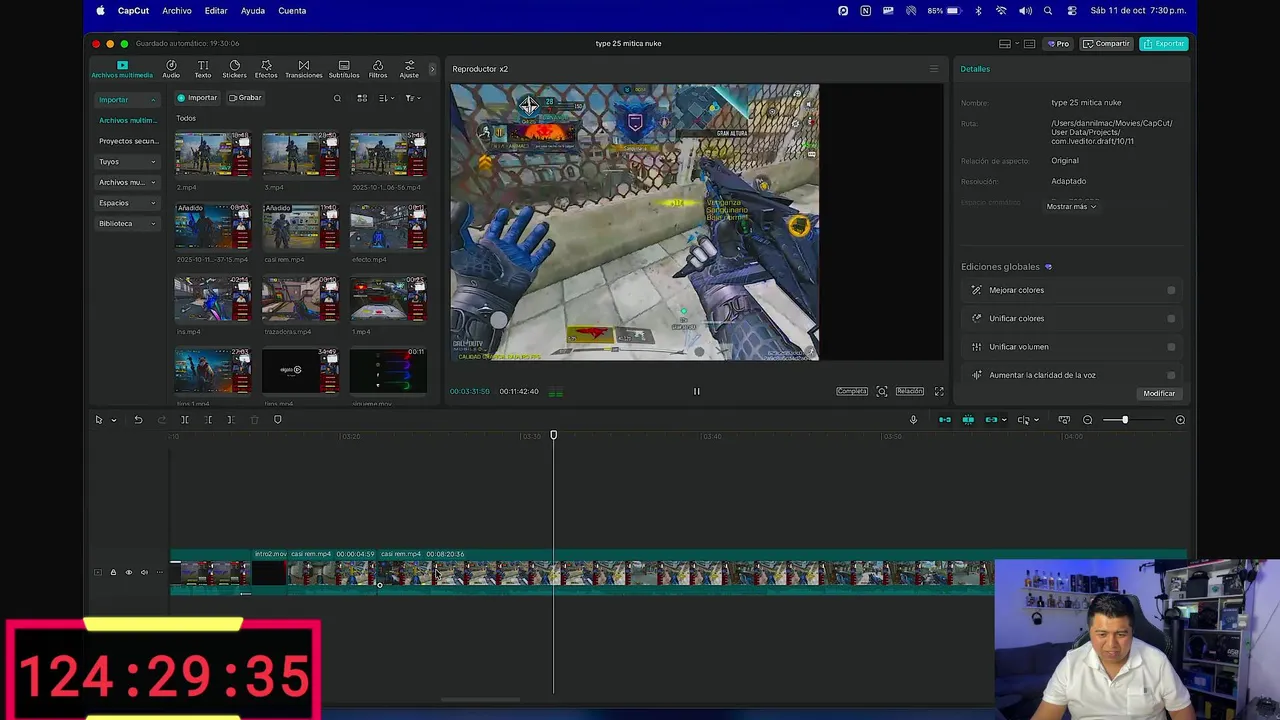Lock the main video track

(113, 572)
